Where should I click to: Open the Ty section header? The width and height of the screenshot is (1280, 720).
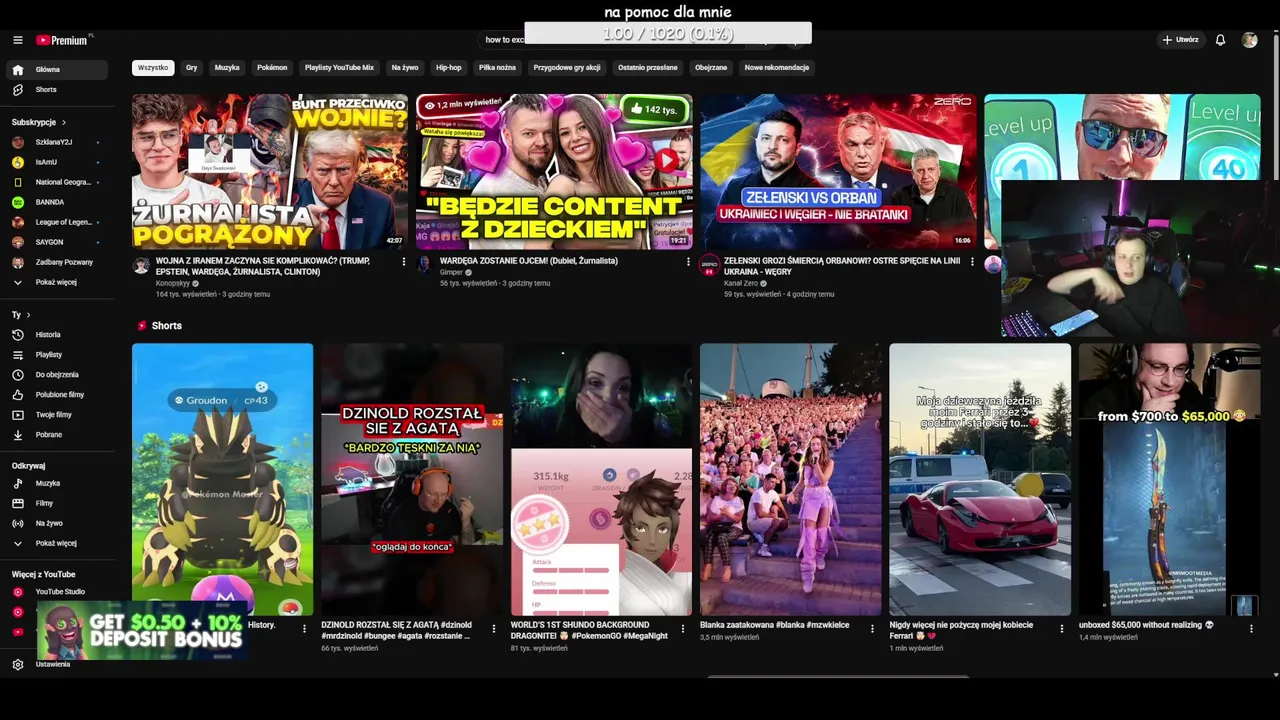click(x=20, y=315)
